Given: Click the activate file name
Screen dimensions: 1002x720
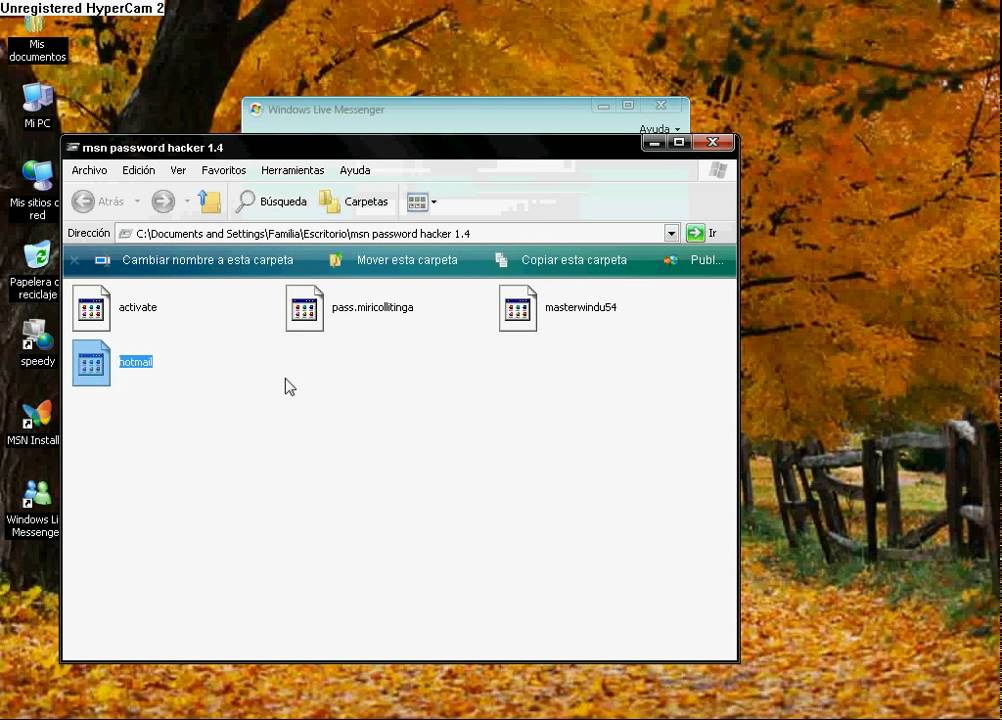Looking at the screenshot, I should [x=138, y=307].
